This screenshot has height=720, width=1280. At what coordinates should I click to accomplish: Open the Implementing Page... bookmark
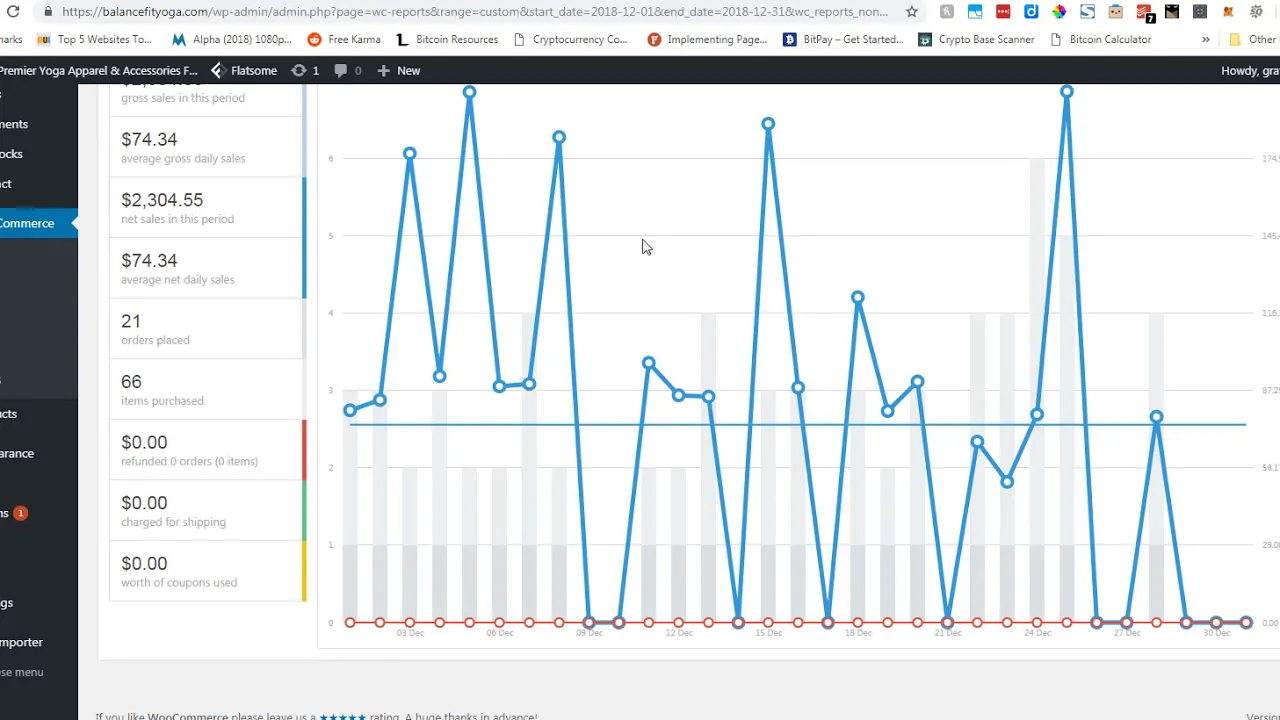[708, 40]
